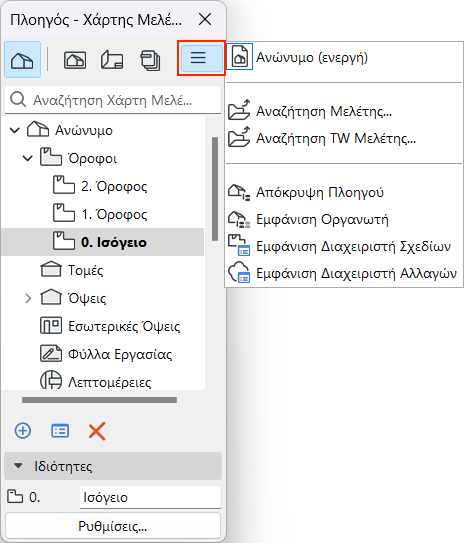The image size is (465, 543).
Task: Click the Αναζήτηση Μελέτης folder icon
Action: pyautogui.click(x=239, y=110)
